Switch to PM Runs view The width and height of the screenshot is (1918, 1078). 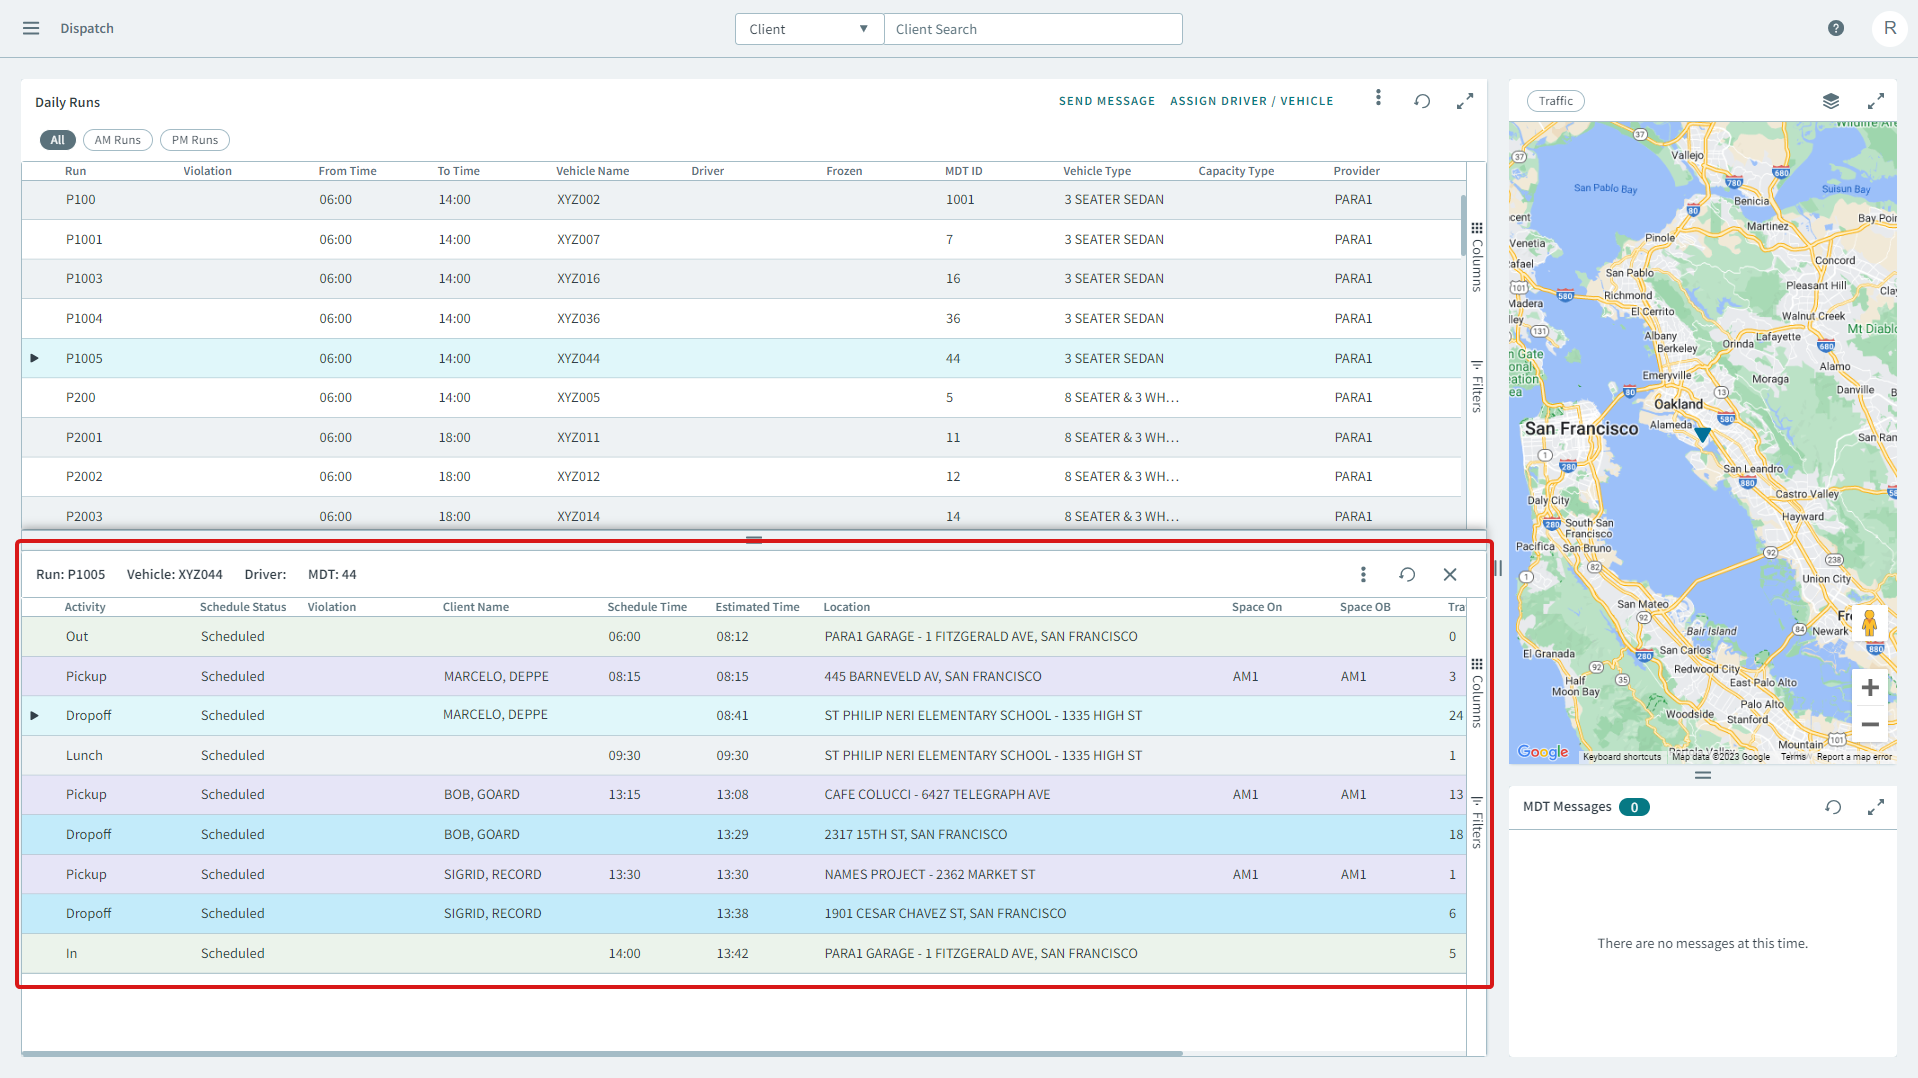pos(194,140)
